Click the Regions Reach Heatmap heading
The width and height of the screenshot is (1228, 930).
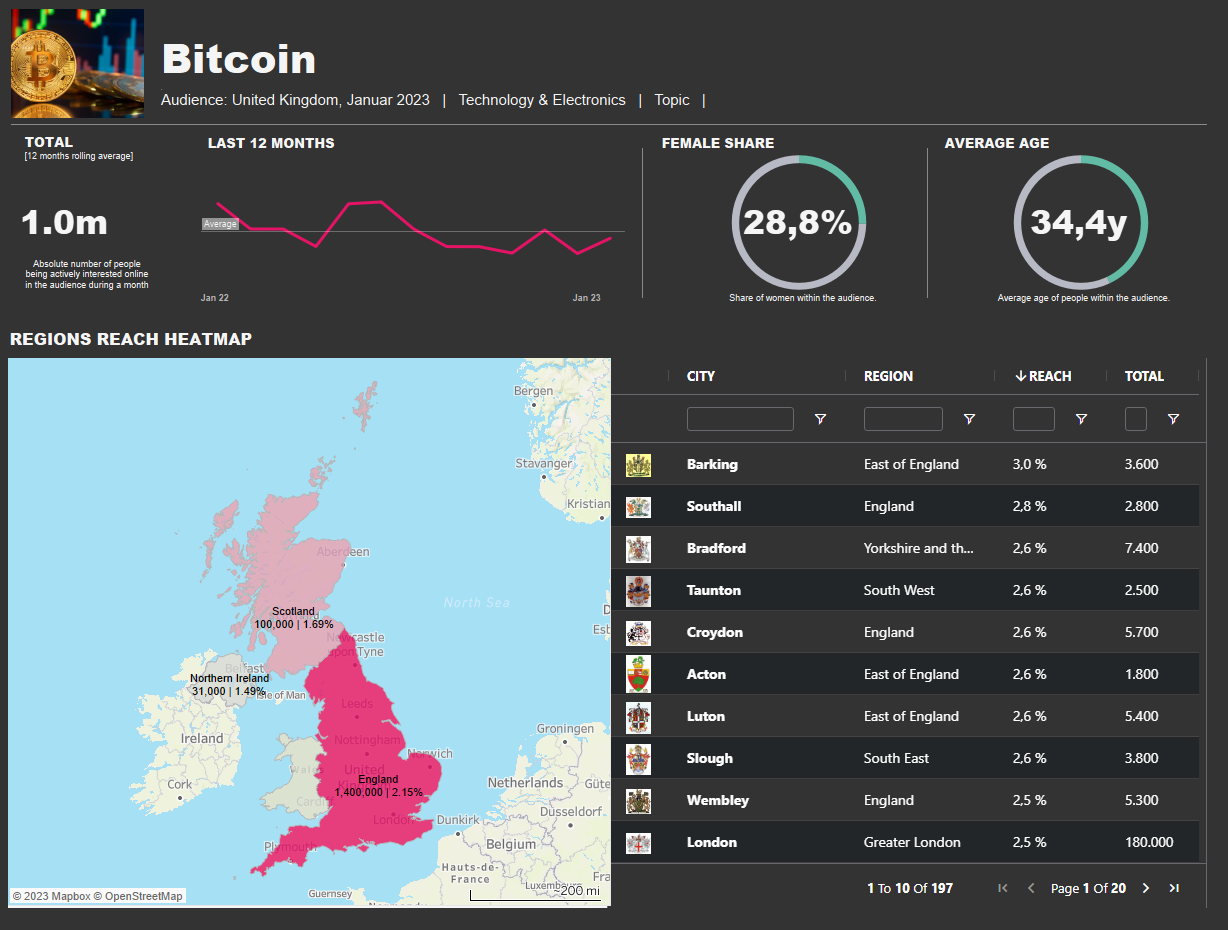point(131,339)
